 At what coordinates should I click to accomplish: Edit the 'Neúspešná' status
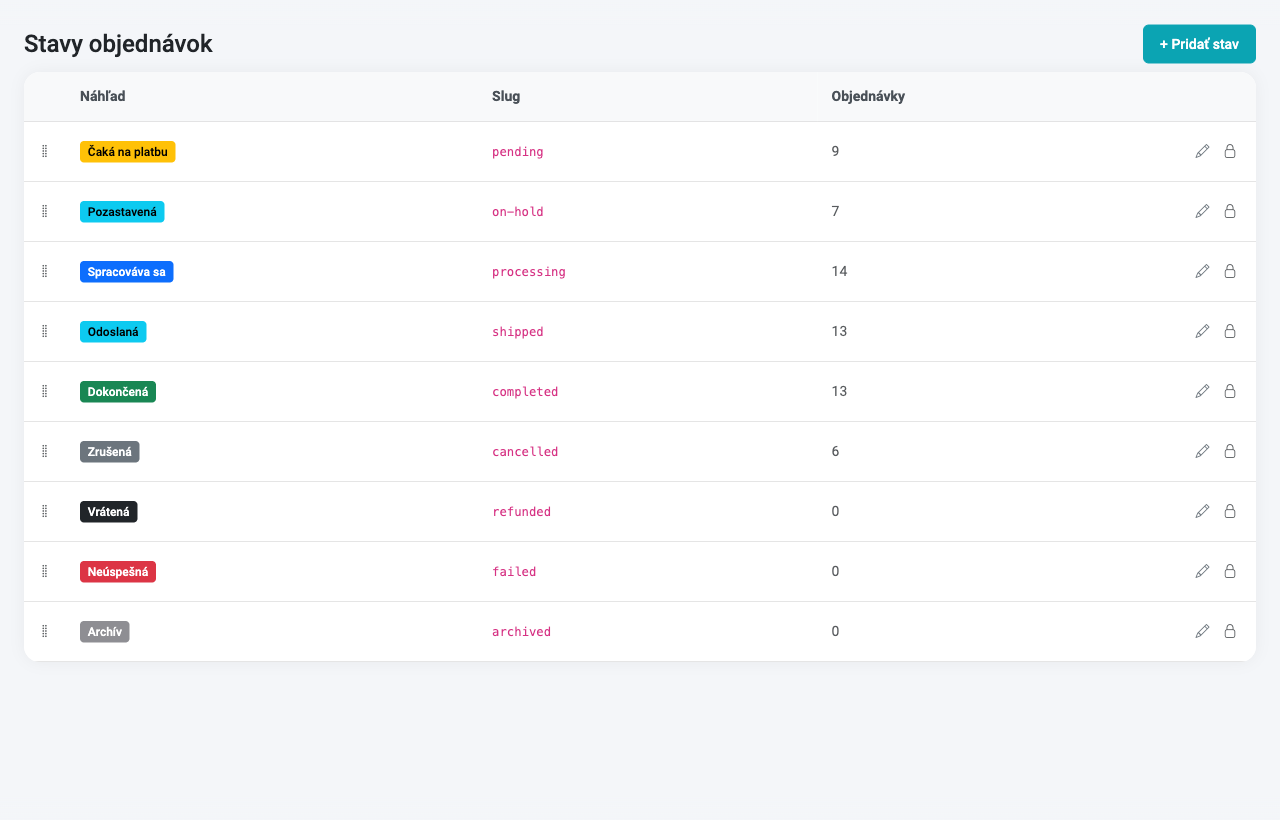click(1202, 571)
